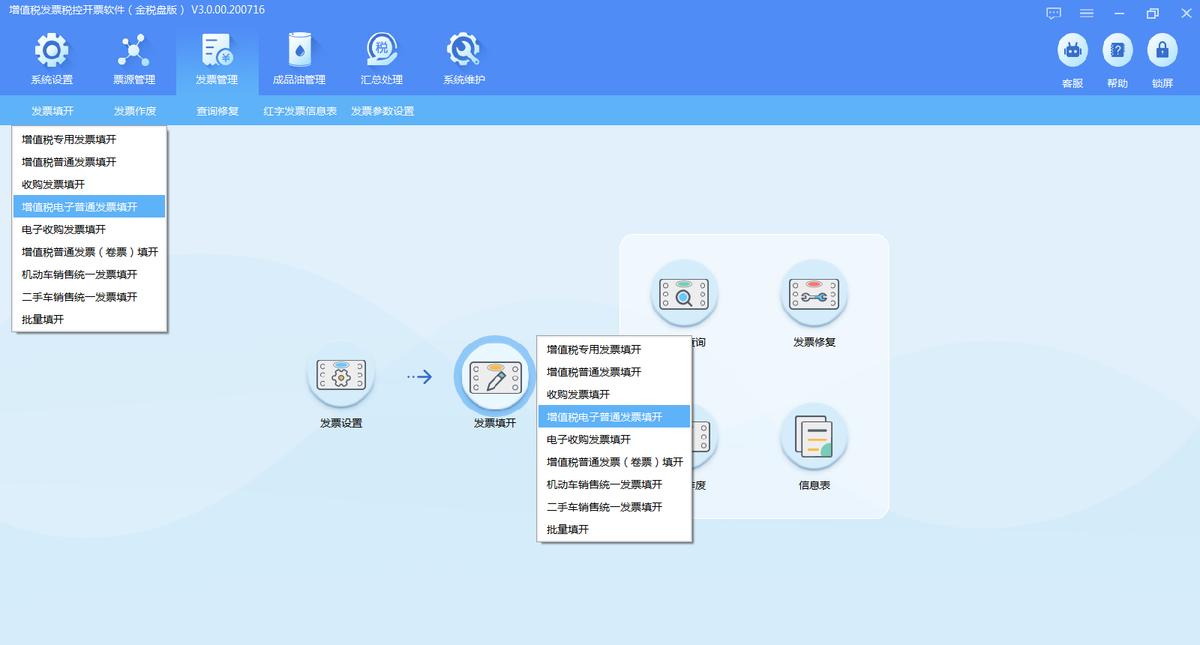Open the 发票修复 repair icon
The height and width of the screenshot is (645, 1200).
pyautogui.click(x=814, y=293)
